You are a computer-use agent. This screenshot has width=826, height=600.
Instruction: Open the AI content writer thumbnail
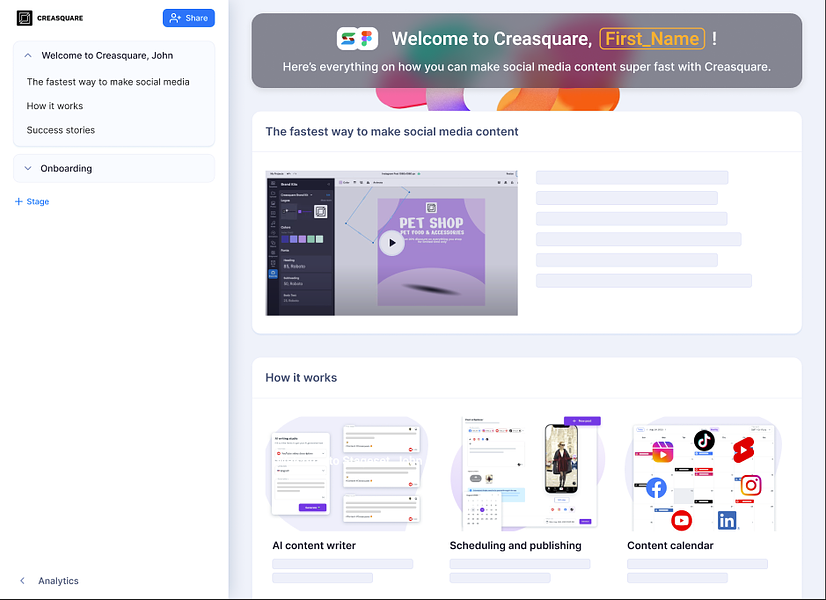[348, 474]
